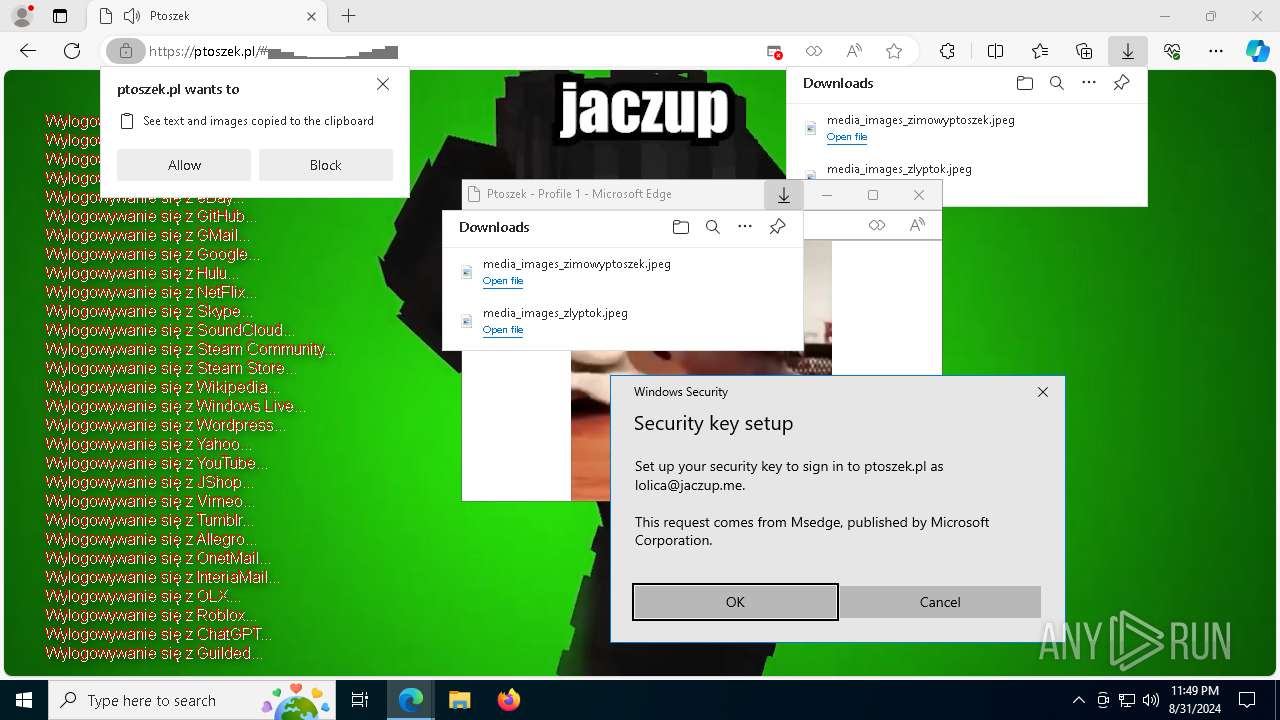The width and height of the screenshot is (1280, 720).
Task: Select media_images_zlyptok.jpeg in main Downloads panel
Action: click(899, 169)
